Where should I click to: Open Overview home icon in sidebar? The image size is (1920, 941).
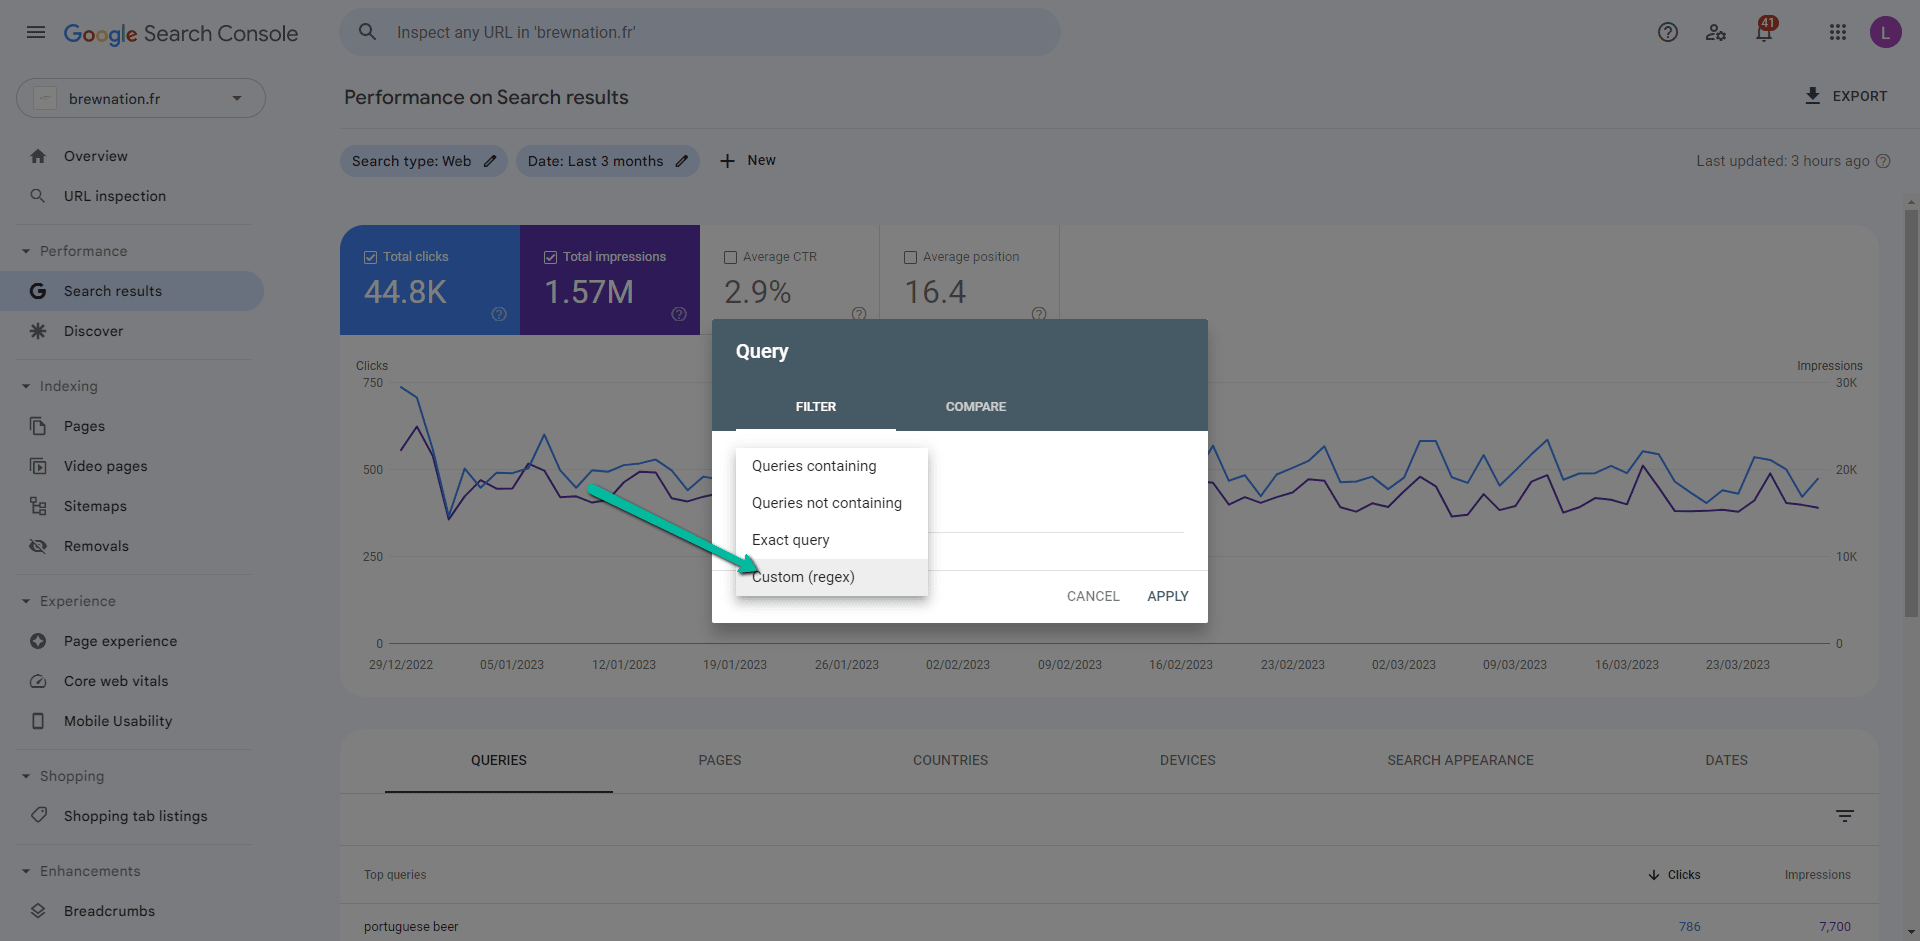(x=38, y=156)
